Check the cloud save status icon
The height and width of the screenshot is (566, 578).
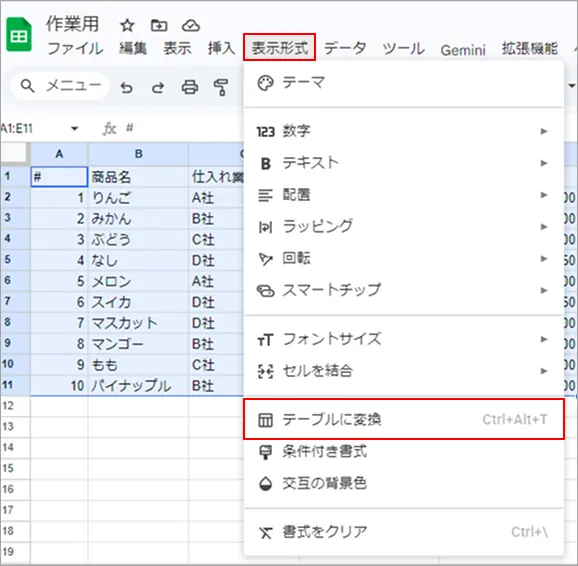(191, 26)
